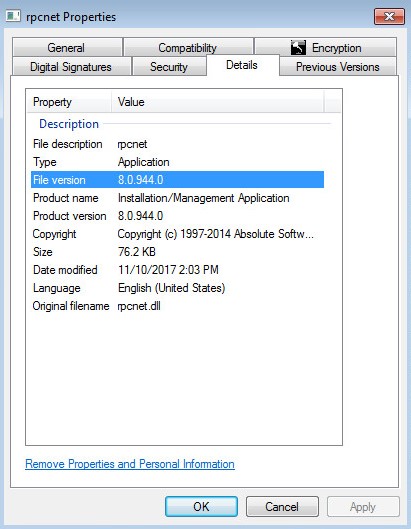411x529 pixels.
Task: Select the File description row
Action: click(x=177, y=144)
